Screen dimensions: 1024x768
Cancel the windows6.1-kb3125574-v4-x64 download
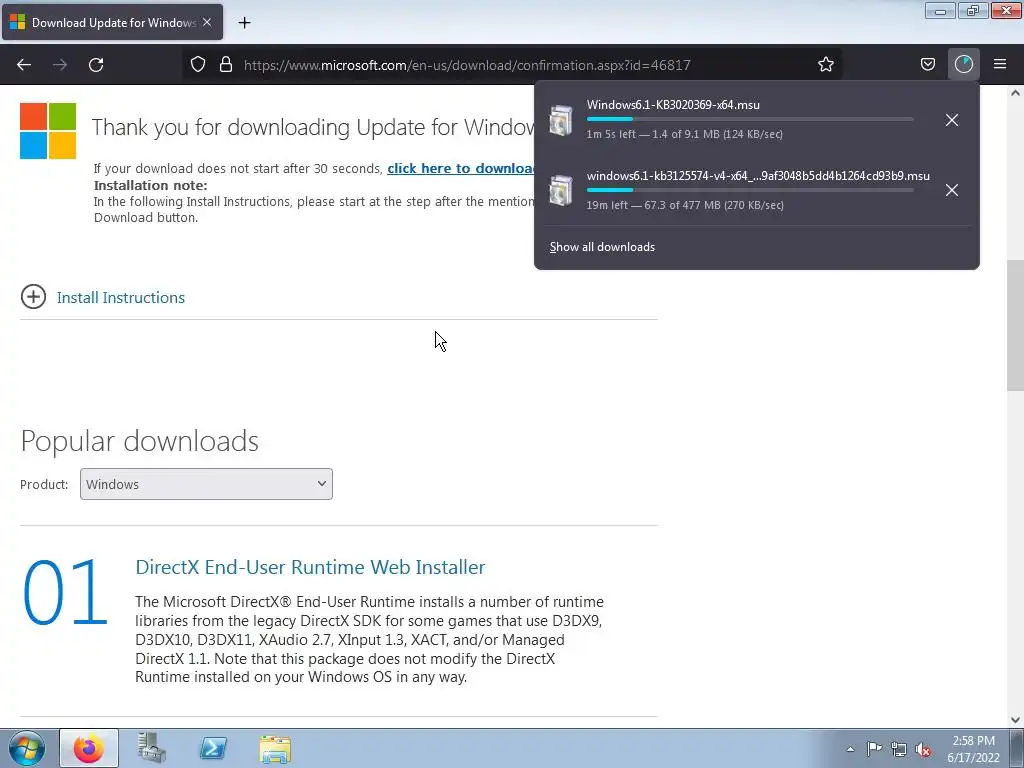[x=952, y=190]
